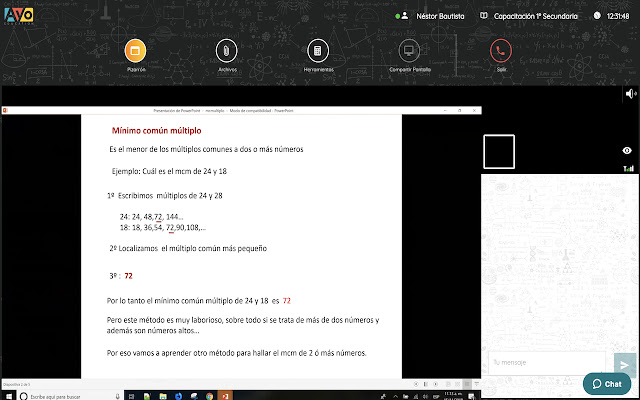This screenshot has height=400, width=640.
Task: Click the Néstor Bautista user name
Action: [x=440, y=16]
